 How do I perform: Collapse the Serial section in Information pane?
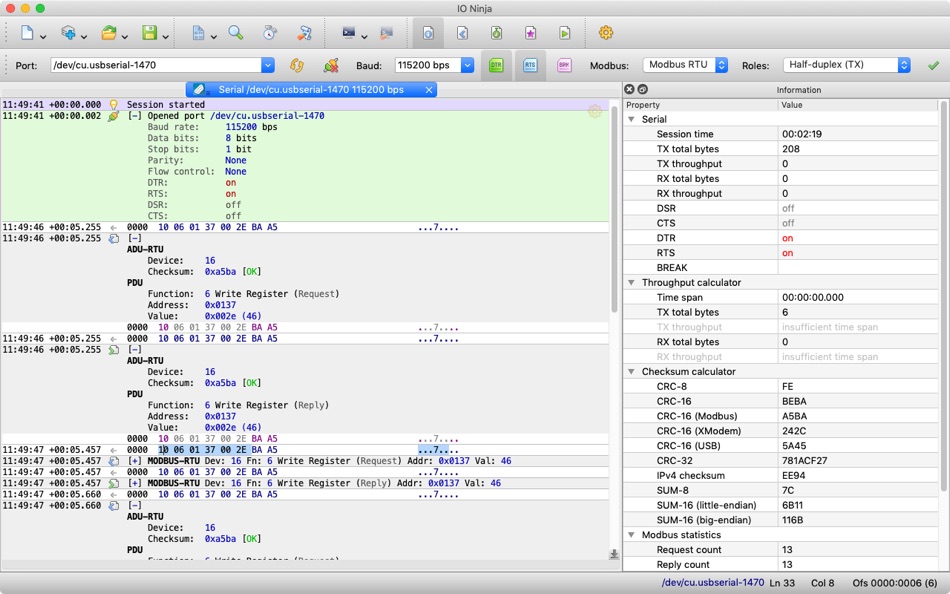point(631,119)
